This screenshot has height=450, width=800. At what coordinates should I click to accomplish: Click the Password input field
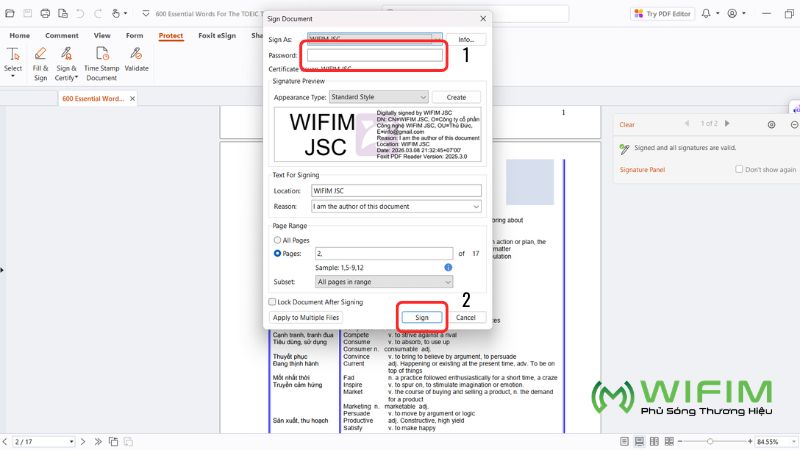click(374, 55)
